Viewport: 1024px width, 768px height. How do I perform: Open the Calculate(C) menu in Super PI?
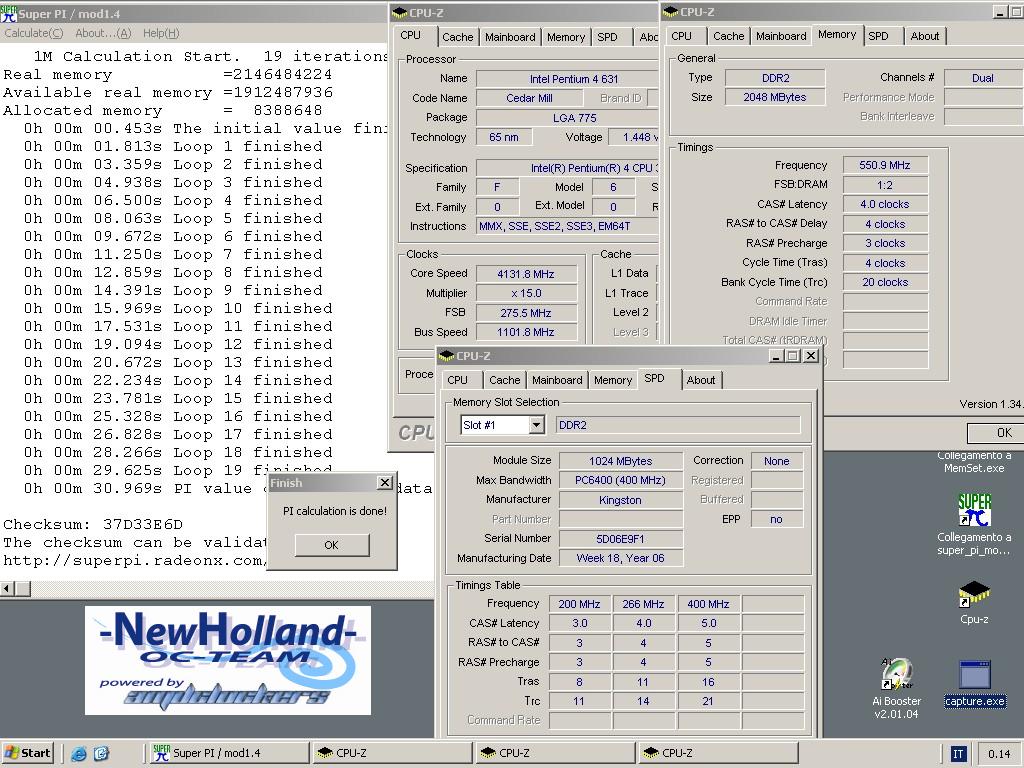[x=34, y=33]
